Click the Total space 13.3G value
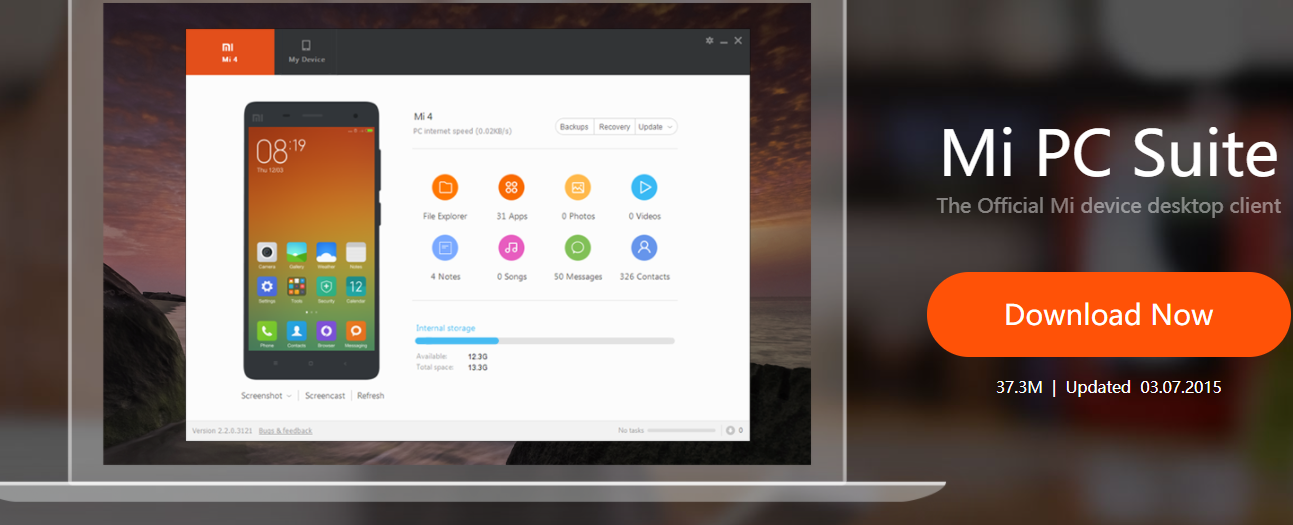The width and height of the screenshot is (1293, 525). coord(478,367)
